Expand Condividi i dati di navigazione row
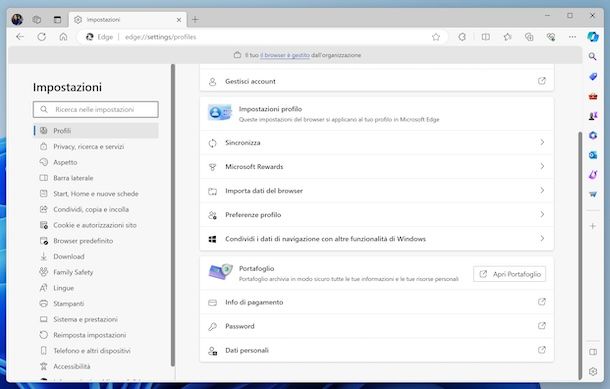This screenshot has width=610, height=389. [376, 239]
